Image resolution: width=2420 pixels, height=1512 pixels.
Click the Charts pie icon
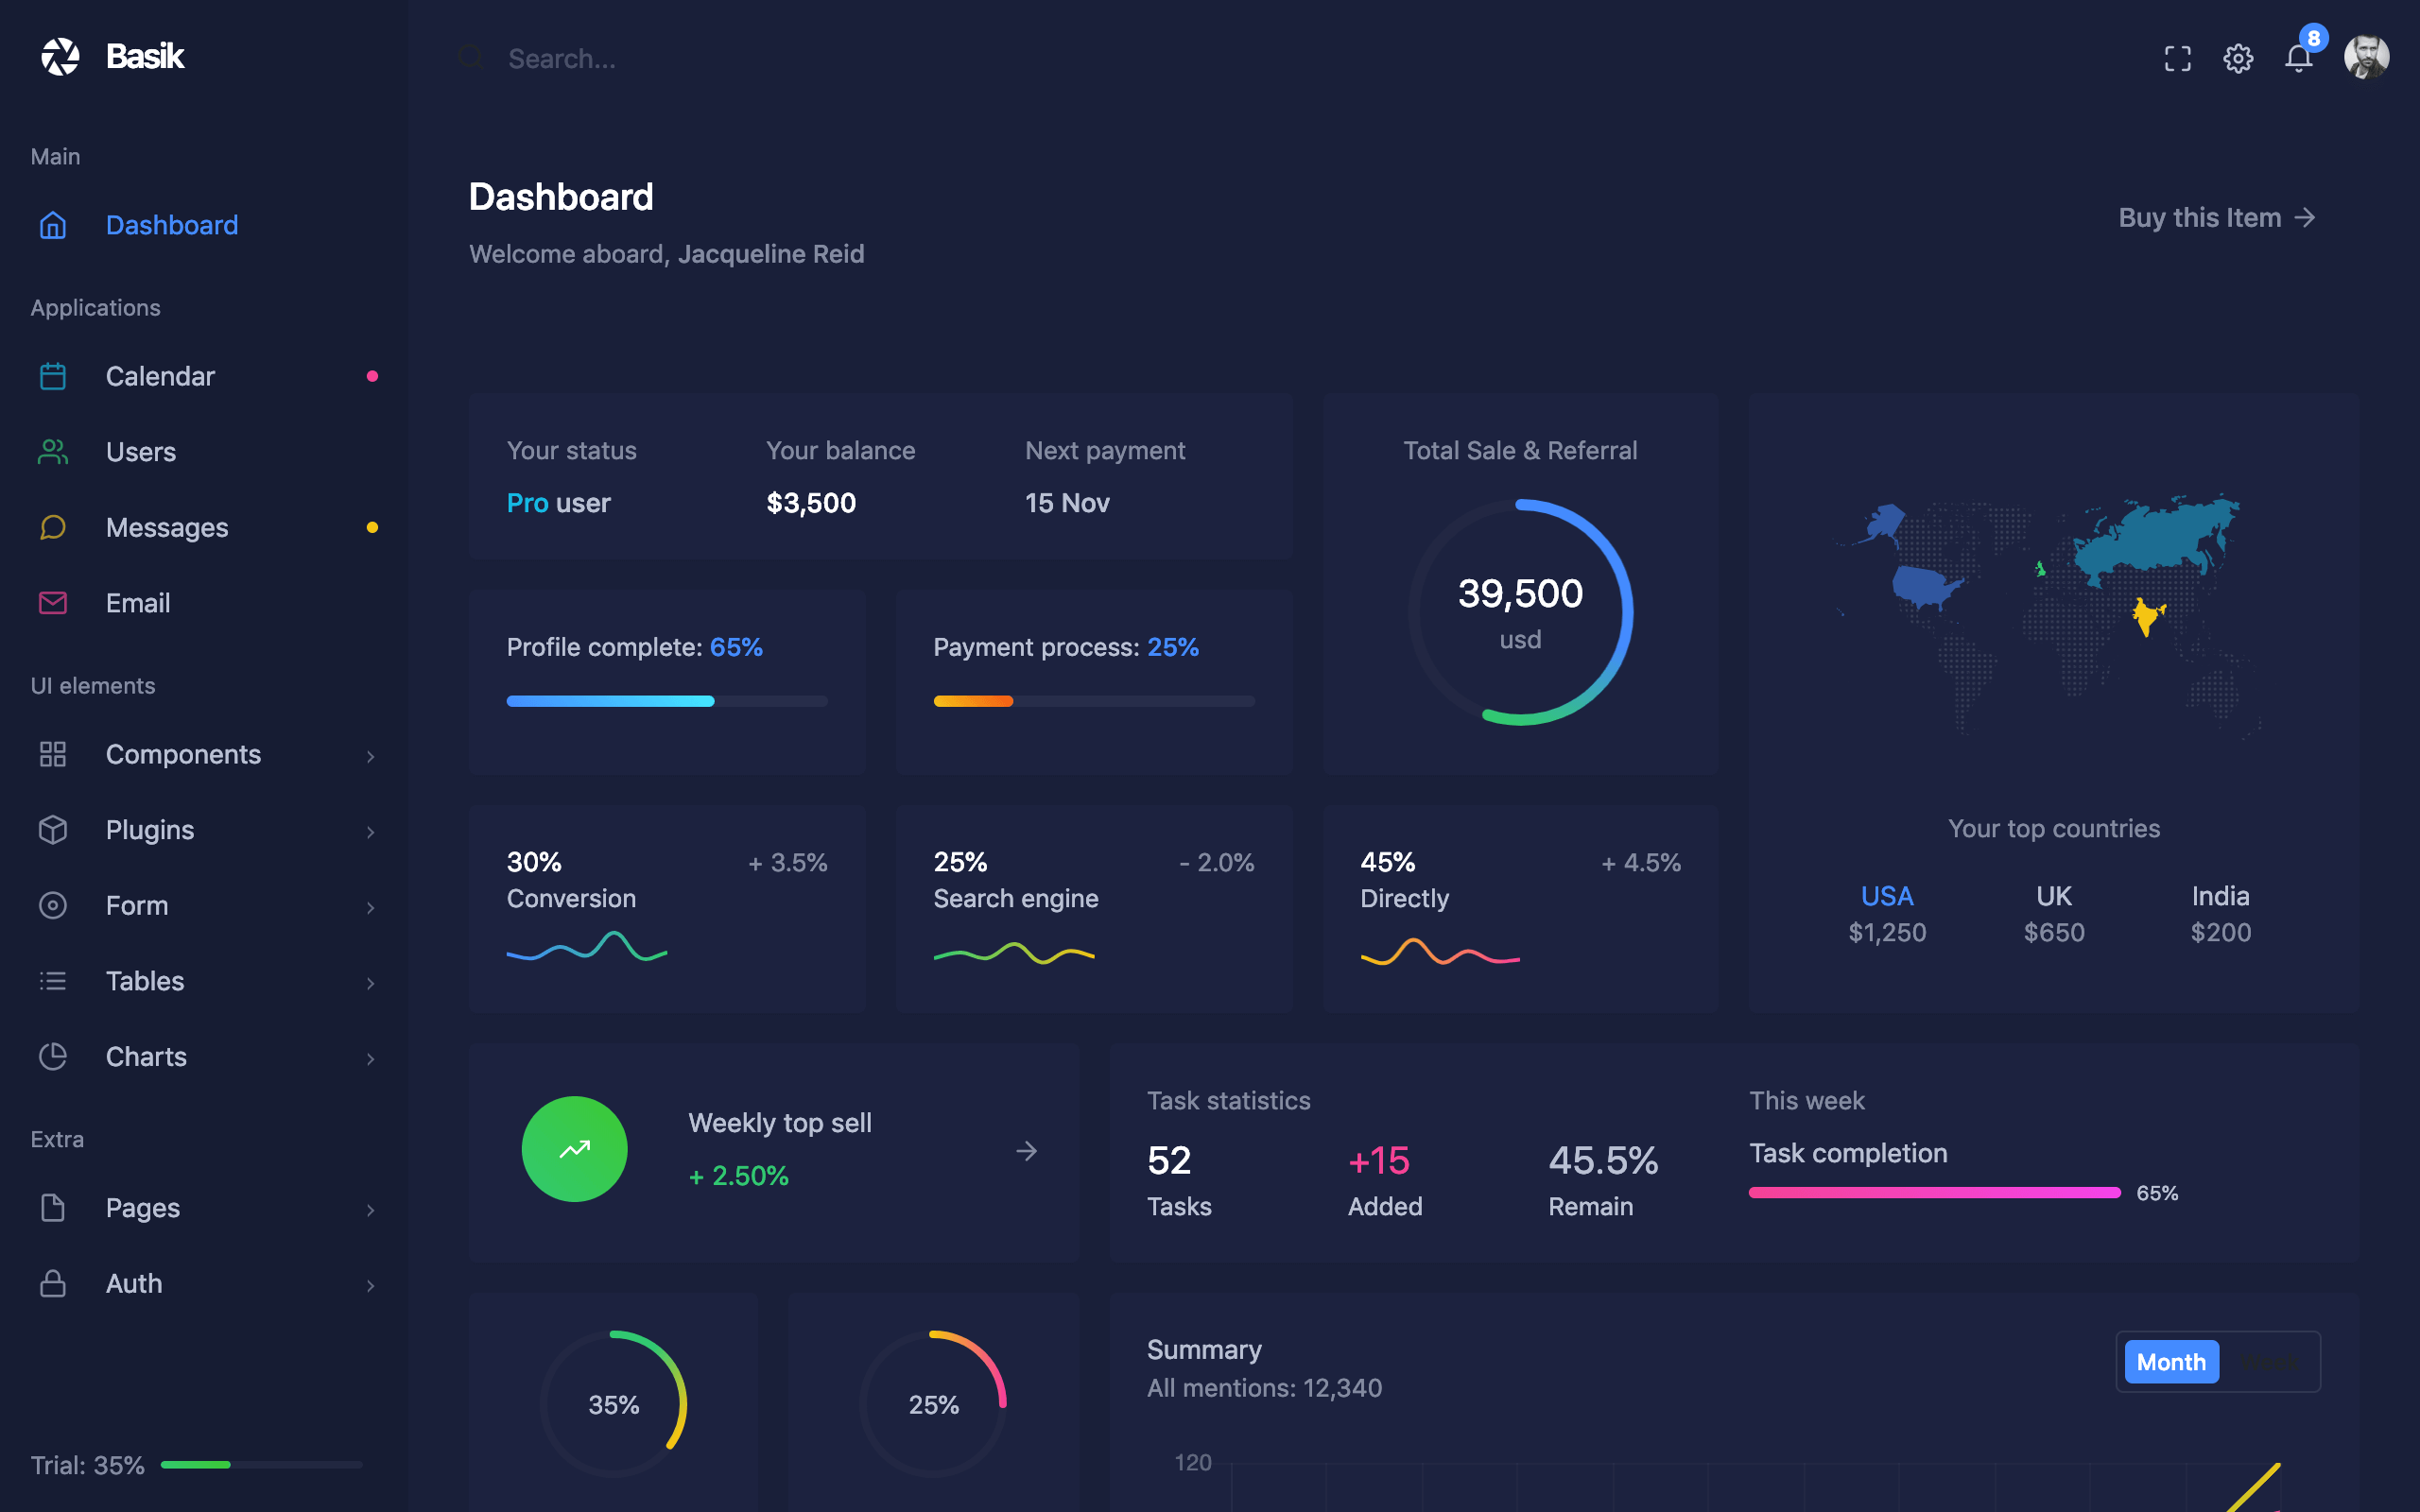[53, 1056]
